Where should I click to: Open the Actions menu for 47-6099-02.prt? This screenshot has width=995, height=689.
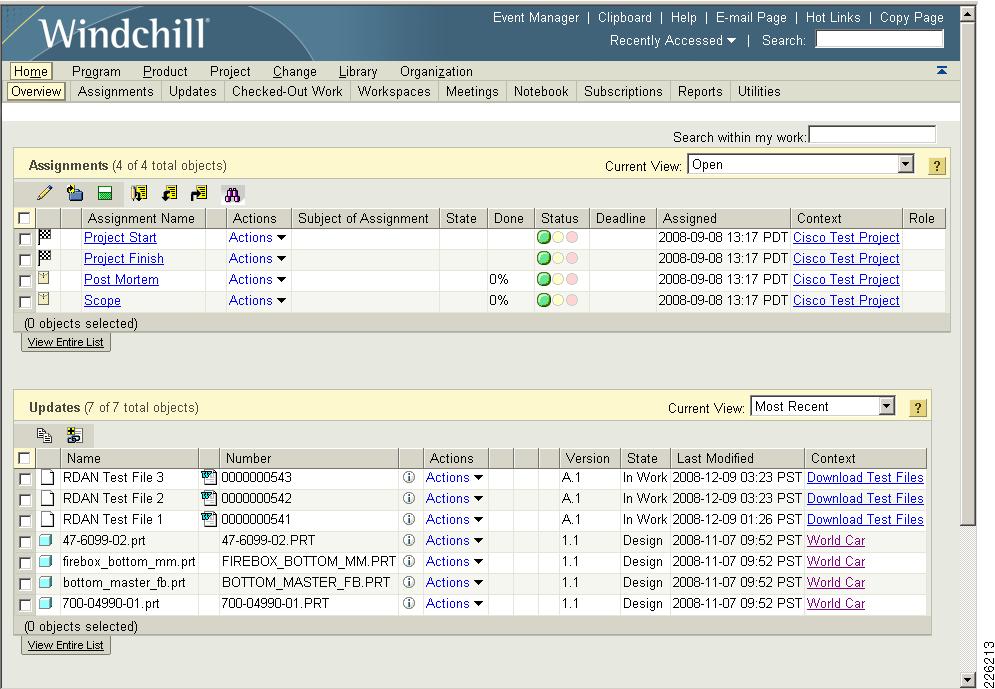[x=454, y=540]
